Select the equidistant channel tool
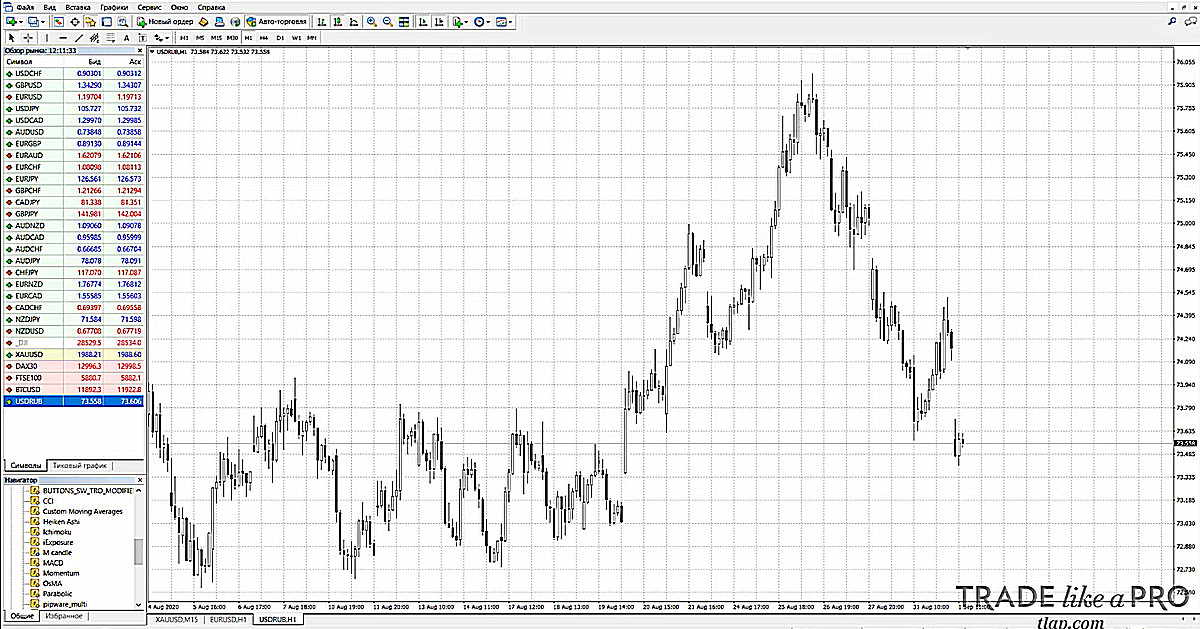This screenshot has width=1200, height=629. tap(94, 38)
